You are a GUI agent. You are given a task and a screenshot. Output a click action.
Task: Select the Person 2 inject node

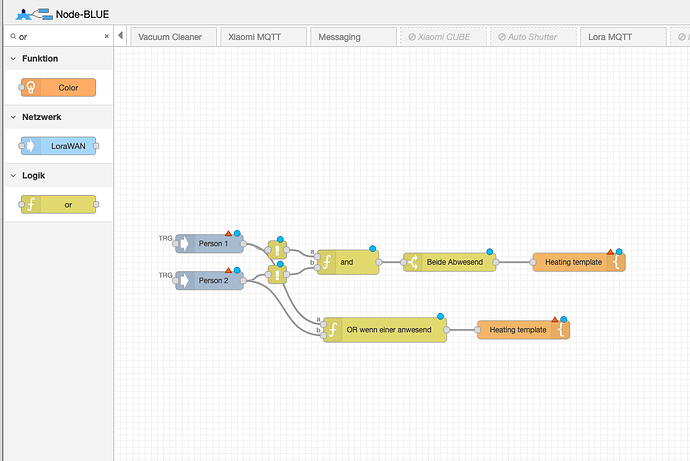click(x=214, y=280)
